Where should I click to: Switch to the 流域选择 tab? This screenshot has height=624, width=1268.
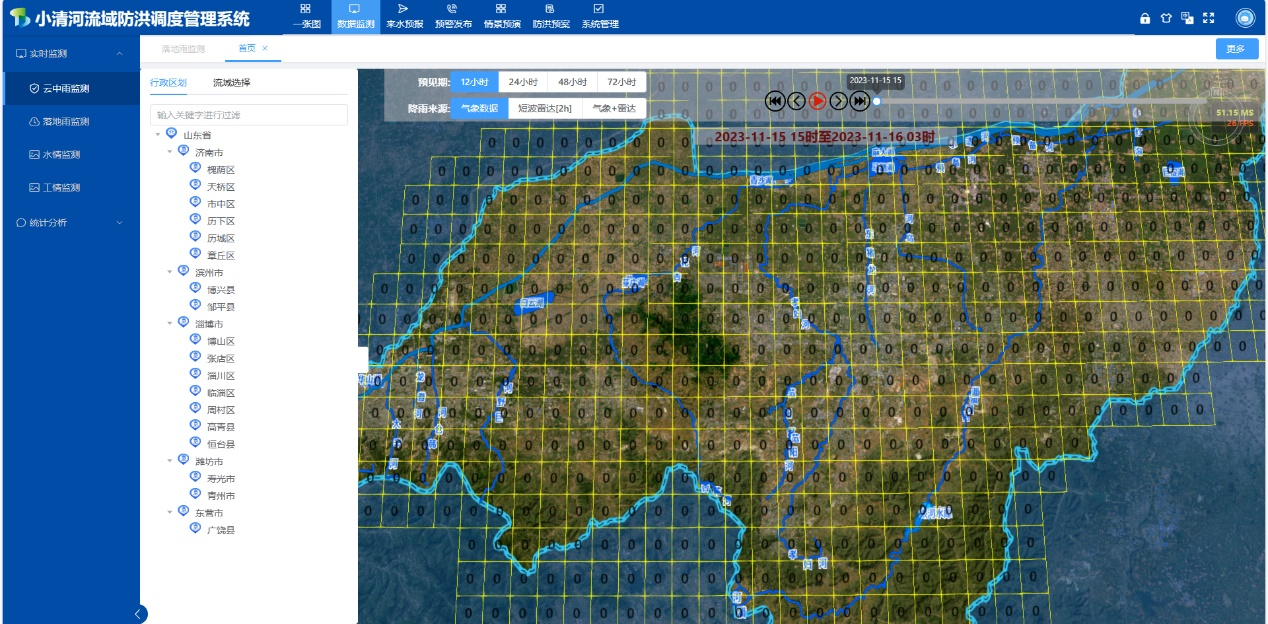231,82
